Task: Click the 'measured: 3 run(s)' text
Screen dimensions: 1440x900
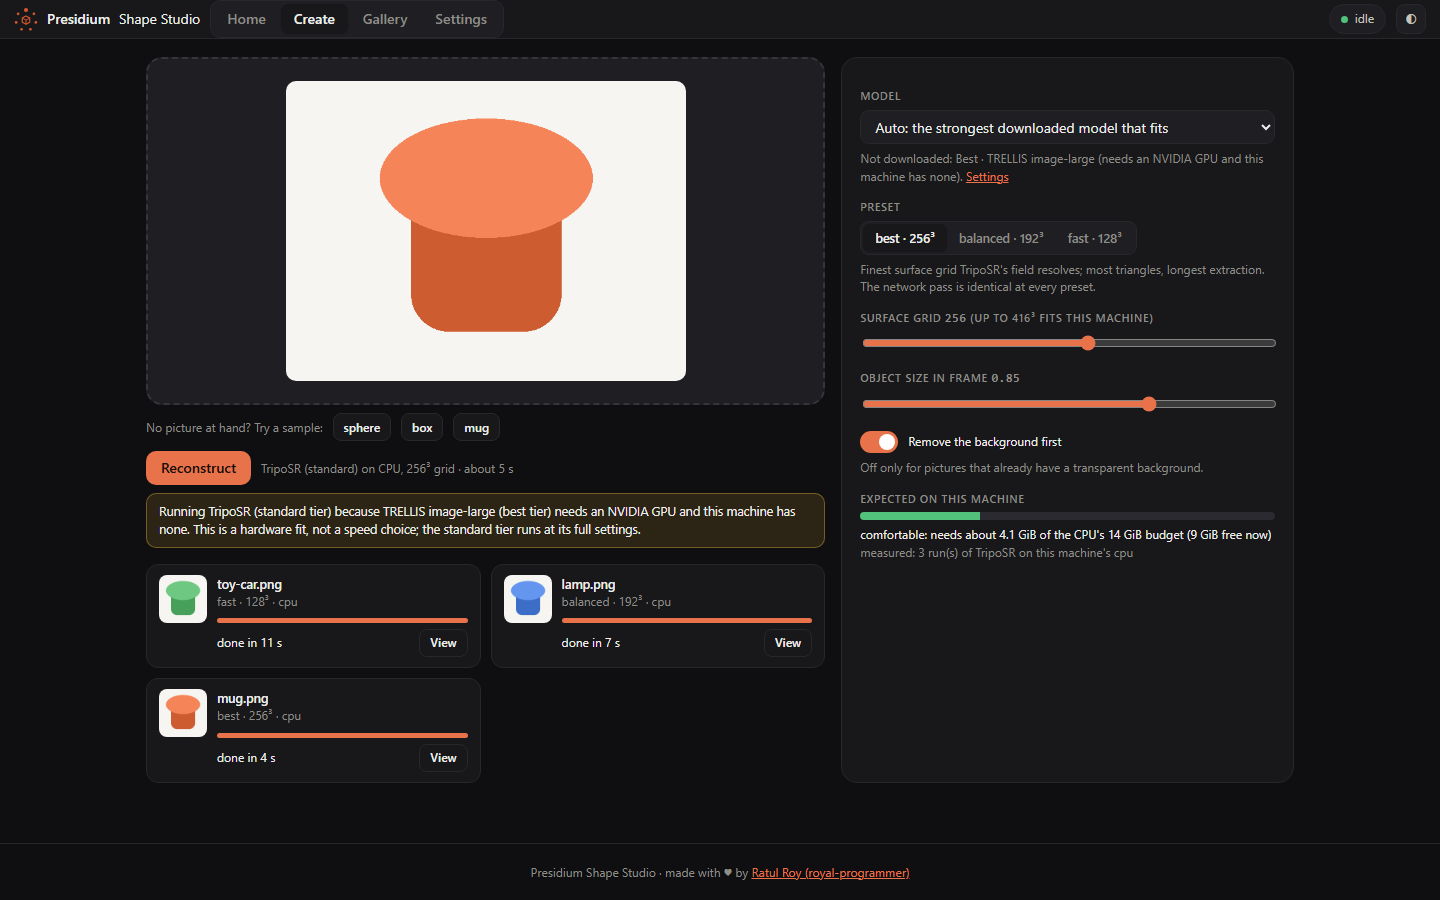Action: pyautogui.click(x=997, y=553)
